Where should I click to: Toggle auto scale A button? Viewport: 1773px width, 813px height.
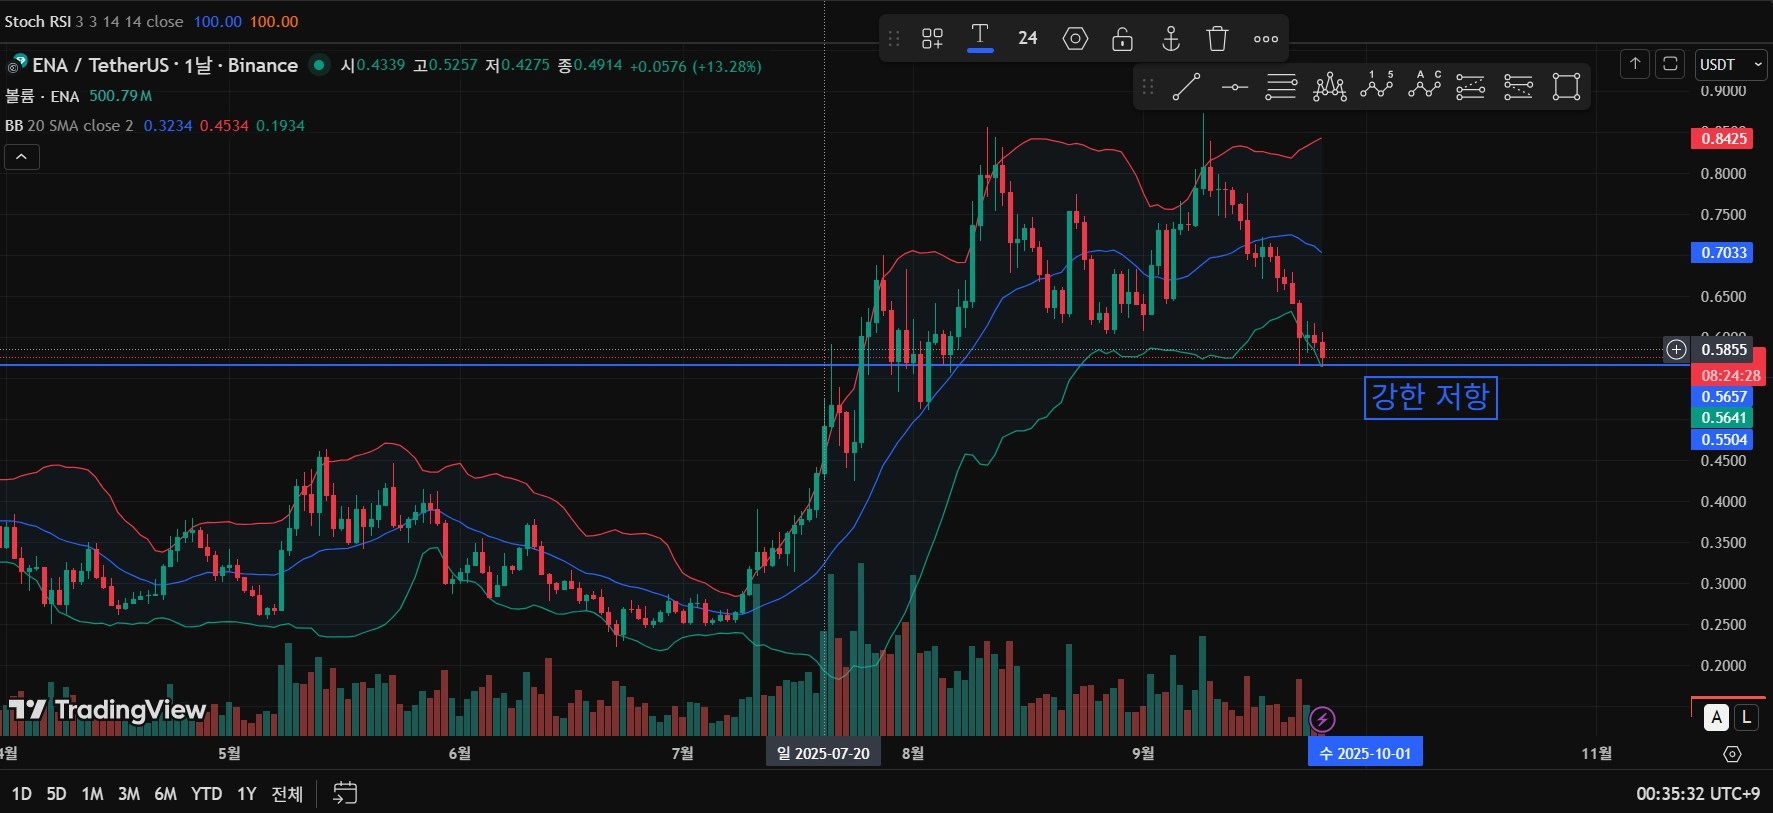(x=1717, y=716)
